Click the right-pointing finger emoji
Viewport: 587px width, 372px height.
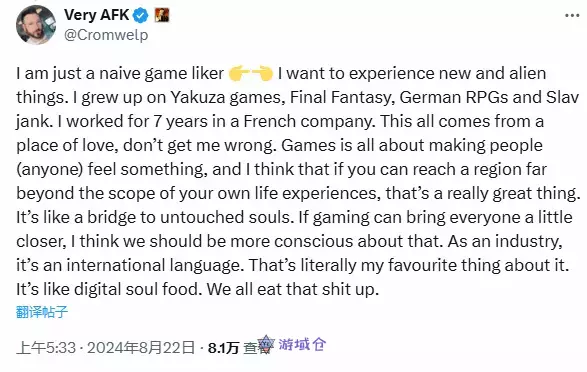[x=239, y=73]
